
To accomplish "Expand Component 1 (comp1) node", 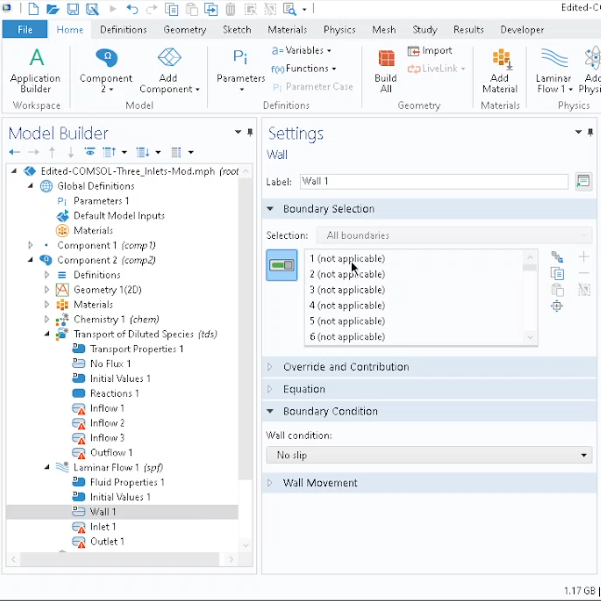I will tap(31, 245).
